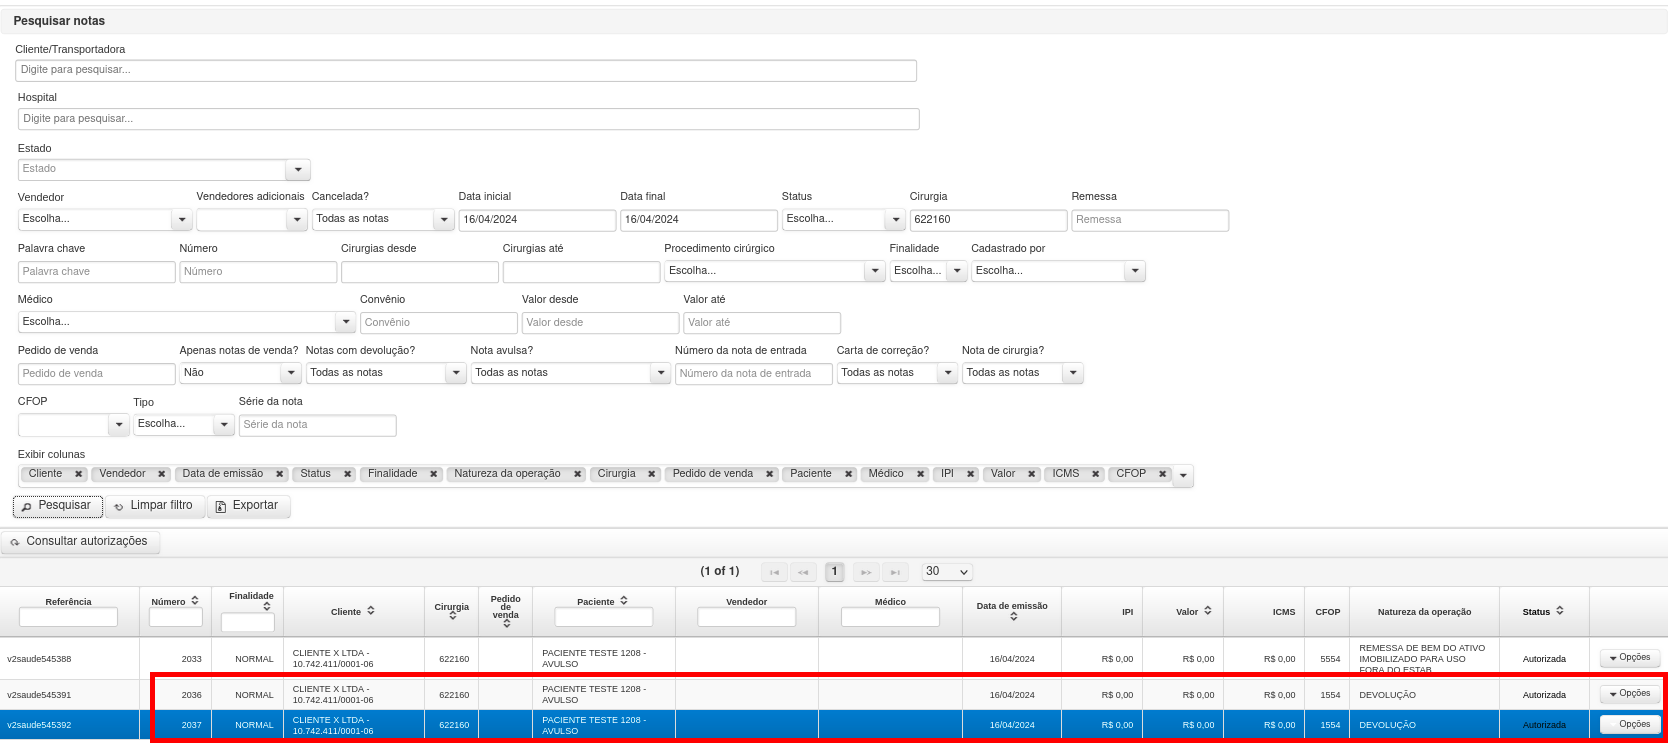The image size is (1668, 745).
Task: Remove the CFOP column tag
Action: [1163, 474]
